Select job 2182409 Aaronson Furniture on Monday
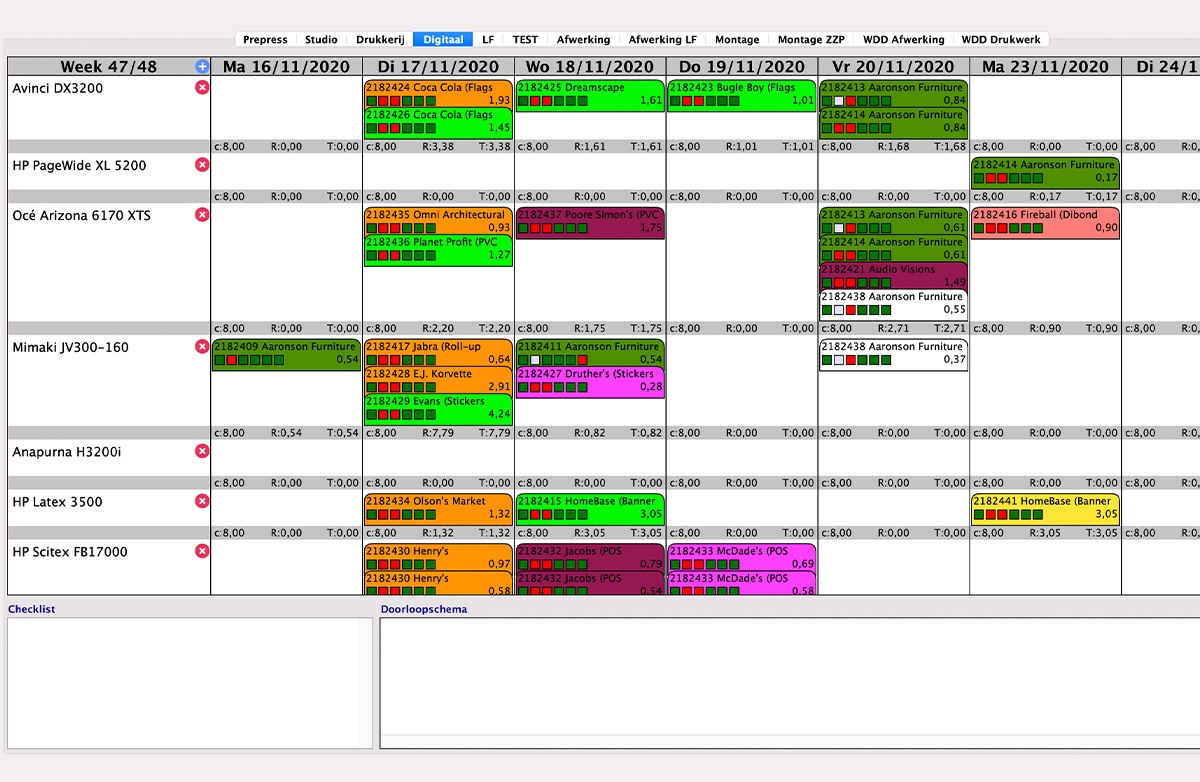The height and width of the screenshot is (782, 1200). 286,354
